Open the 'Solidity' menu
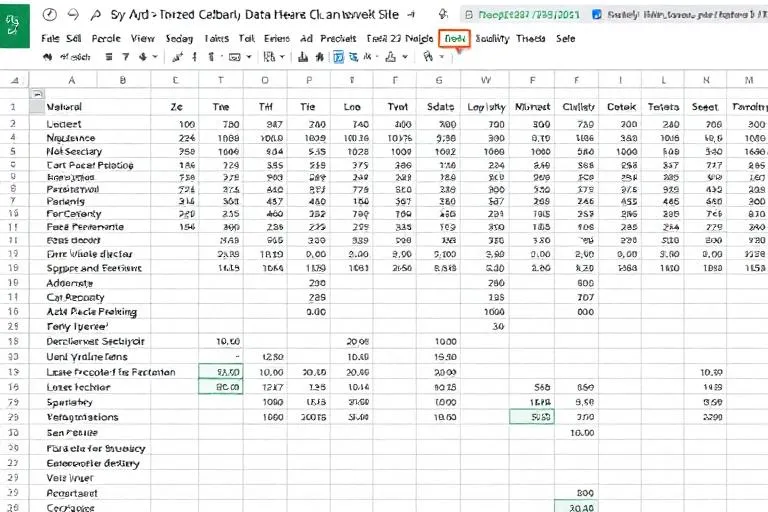Viewport: 768px width, 512px height. click(x=492, y=38)
